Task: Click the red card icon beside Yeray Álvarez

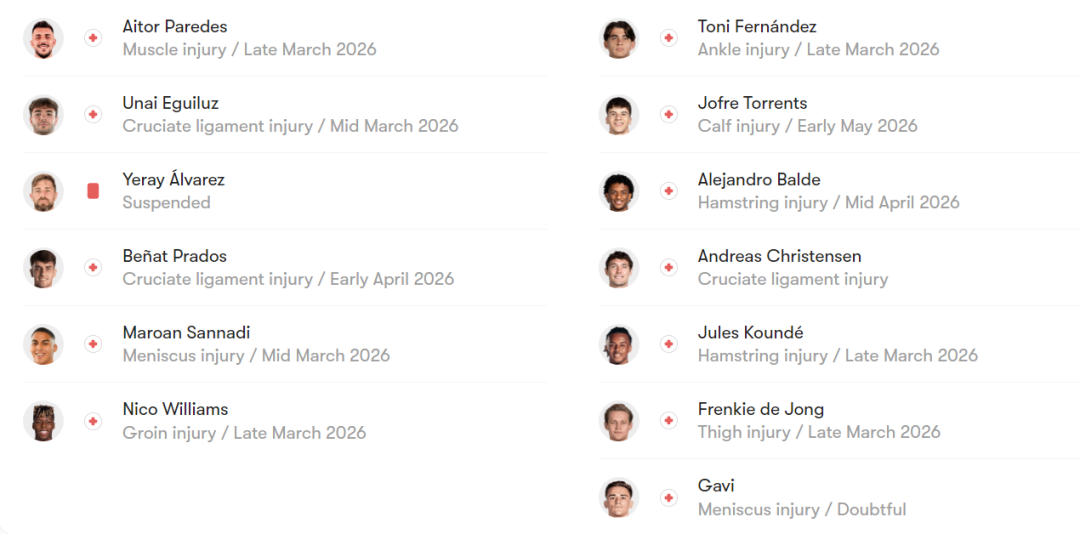Action: (93, 191)
